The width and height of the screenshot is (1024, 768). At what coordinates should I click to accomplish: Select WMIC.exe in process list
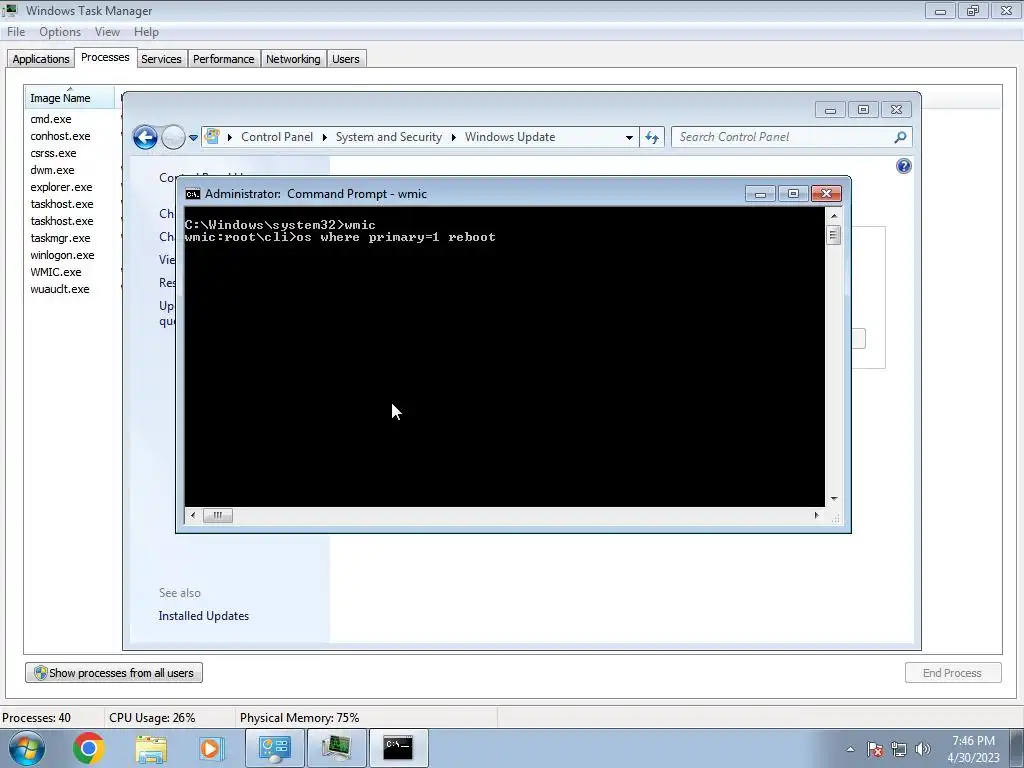pyautogui.click(x=56, y=272)
